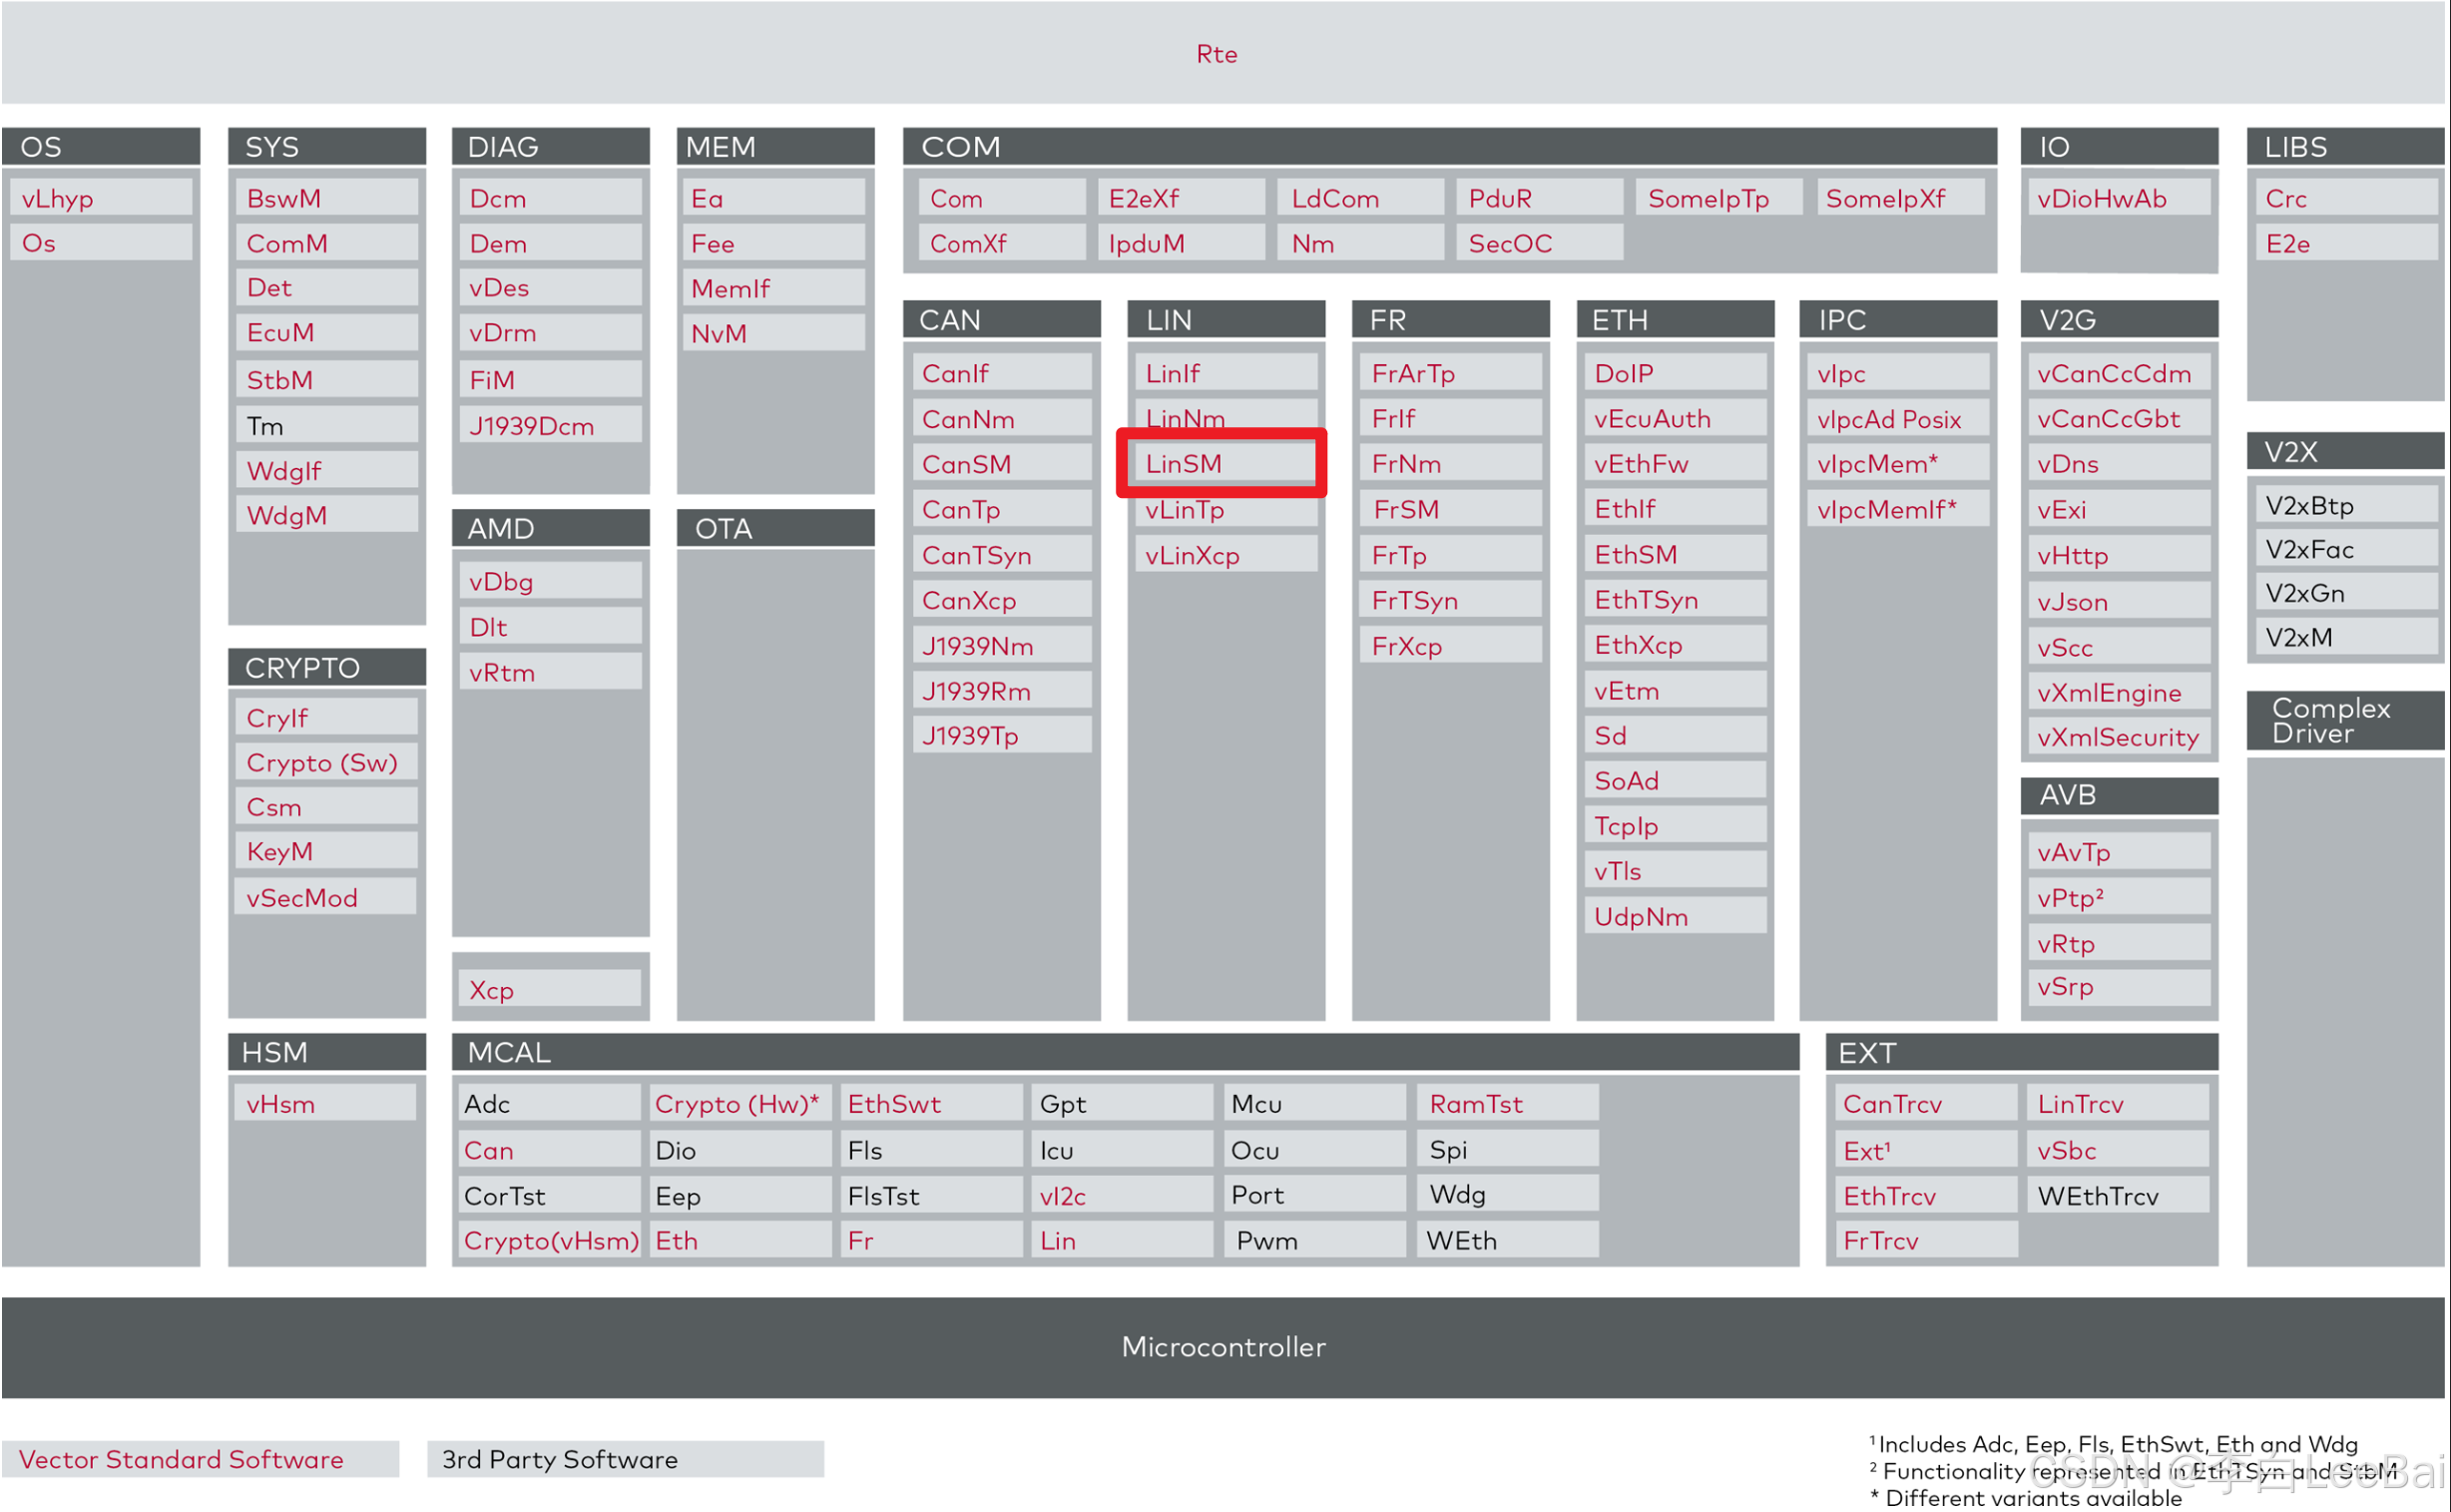Click the vHsm block under HSM
Image resolution: width=2451 pixels, height=1512 pixels.
pos(322,1103)
